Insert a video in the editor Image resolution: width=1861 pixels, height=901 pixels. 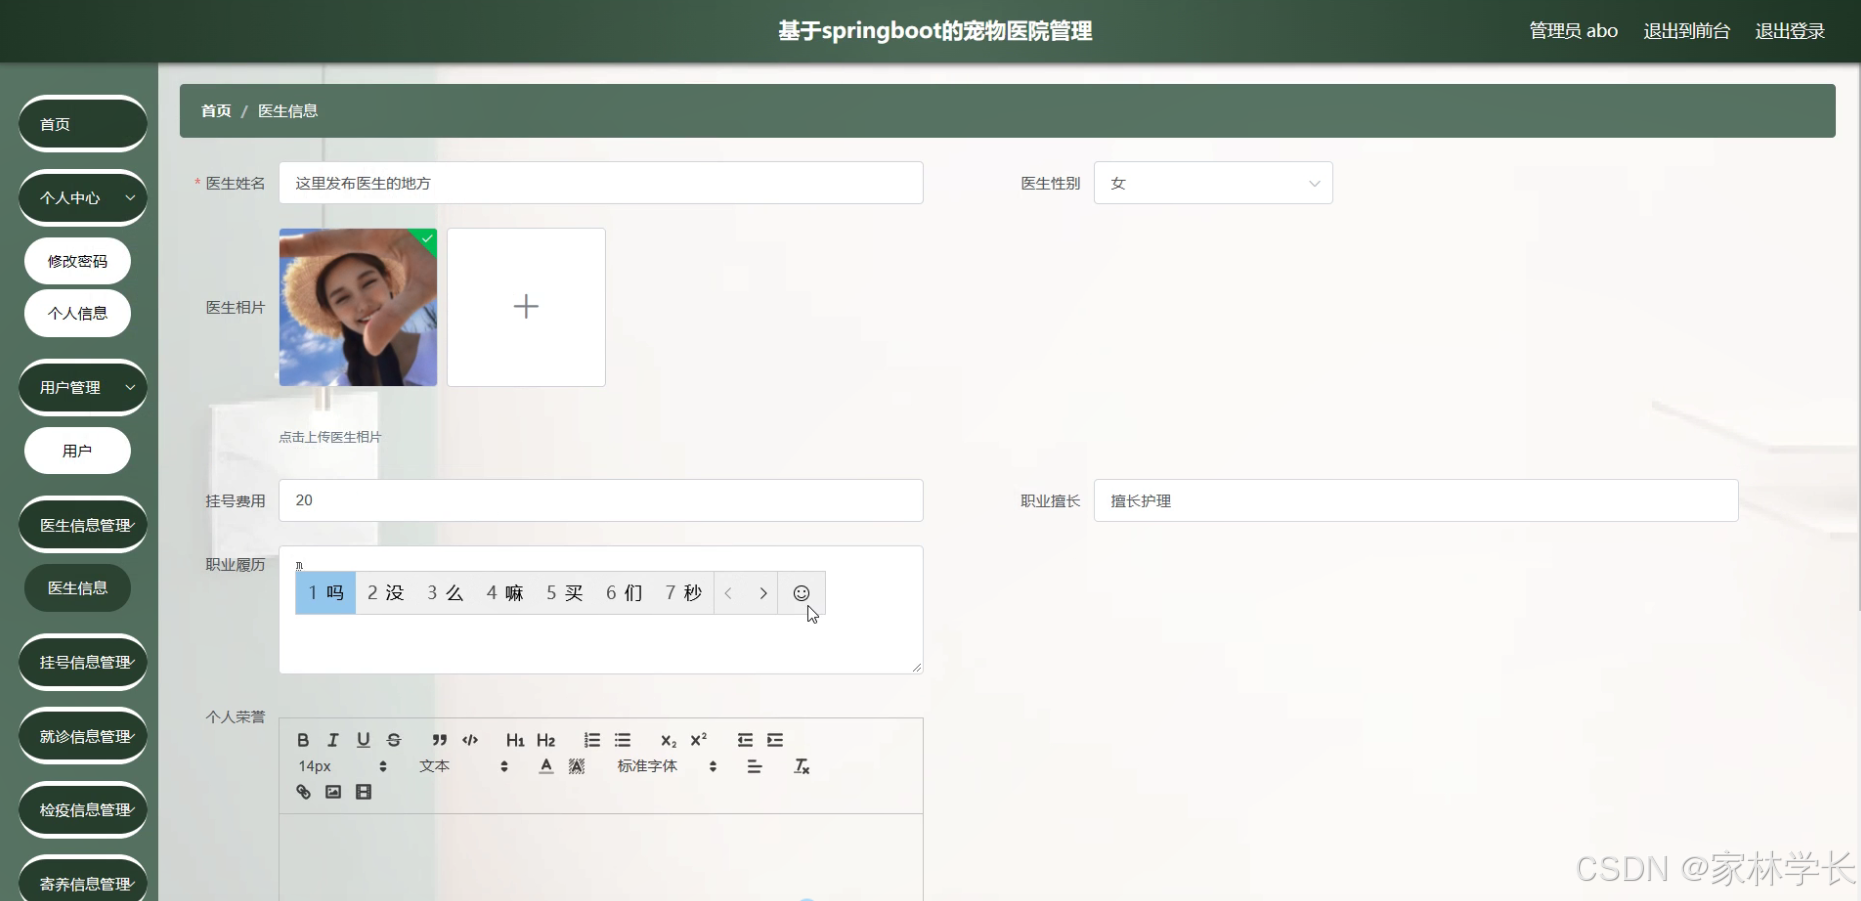tap(363, 792)
